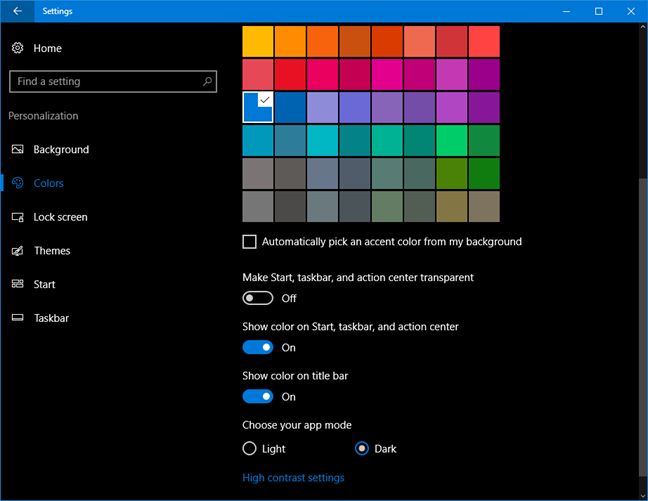Open the Themes page
This screenshot has width=648, height=501.
click(52, 250)
